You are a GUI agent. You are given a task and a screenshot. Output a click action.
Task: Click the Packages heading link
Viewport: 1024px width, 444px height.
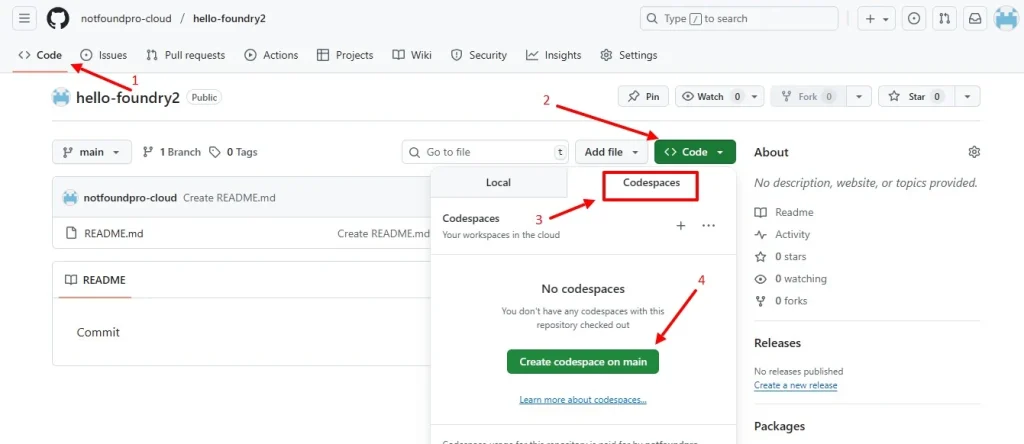pos(780,426)
